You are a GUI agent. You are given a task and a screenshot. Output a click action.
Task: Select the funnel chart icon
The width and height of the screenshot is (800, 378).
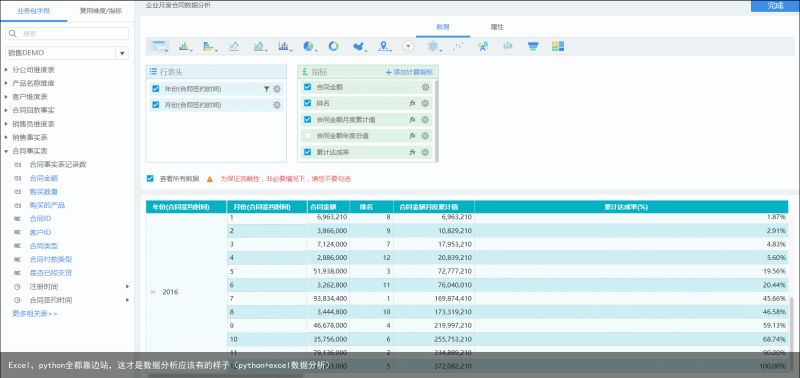(x=533, y=46)
